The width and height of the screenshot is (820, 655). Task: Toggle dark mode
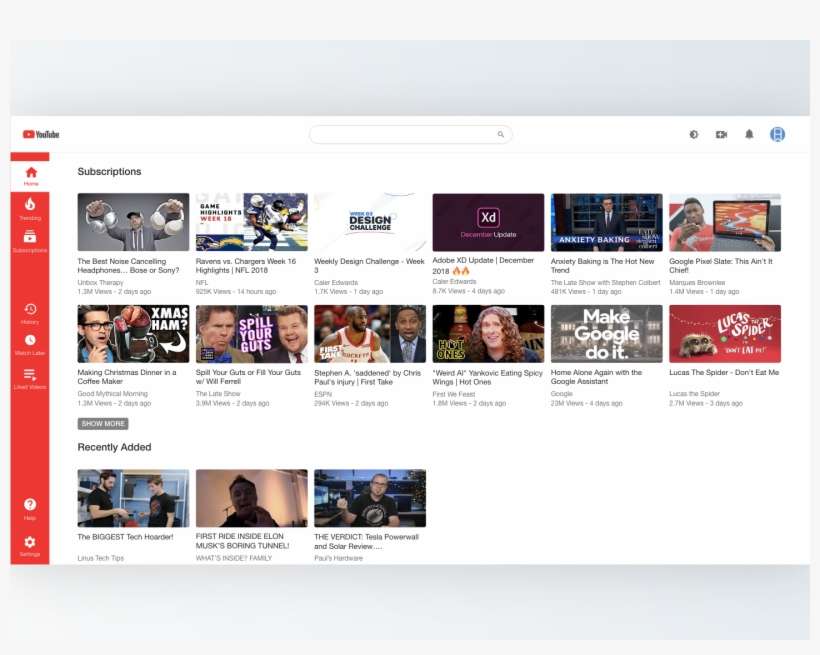pos(694,133)
